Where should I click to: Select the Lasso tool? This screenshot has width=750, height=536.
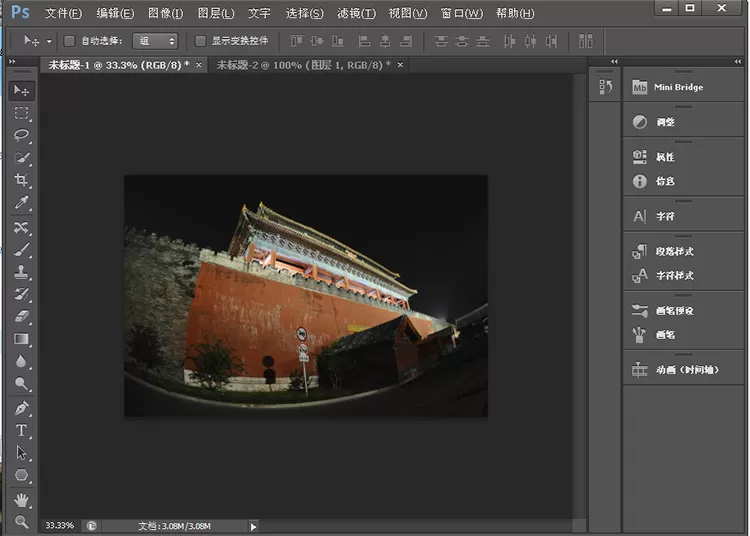21,135
